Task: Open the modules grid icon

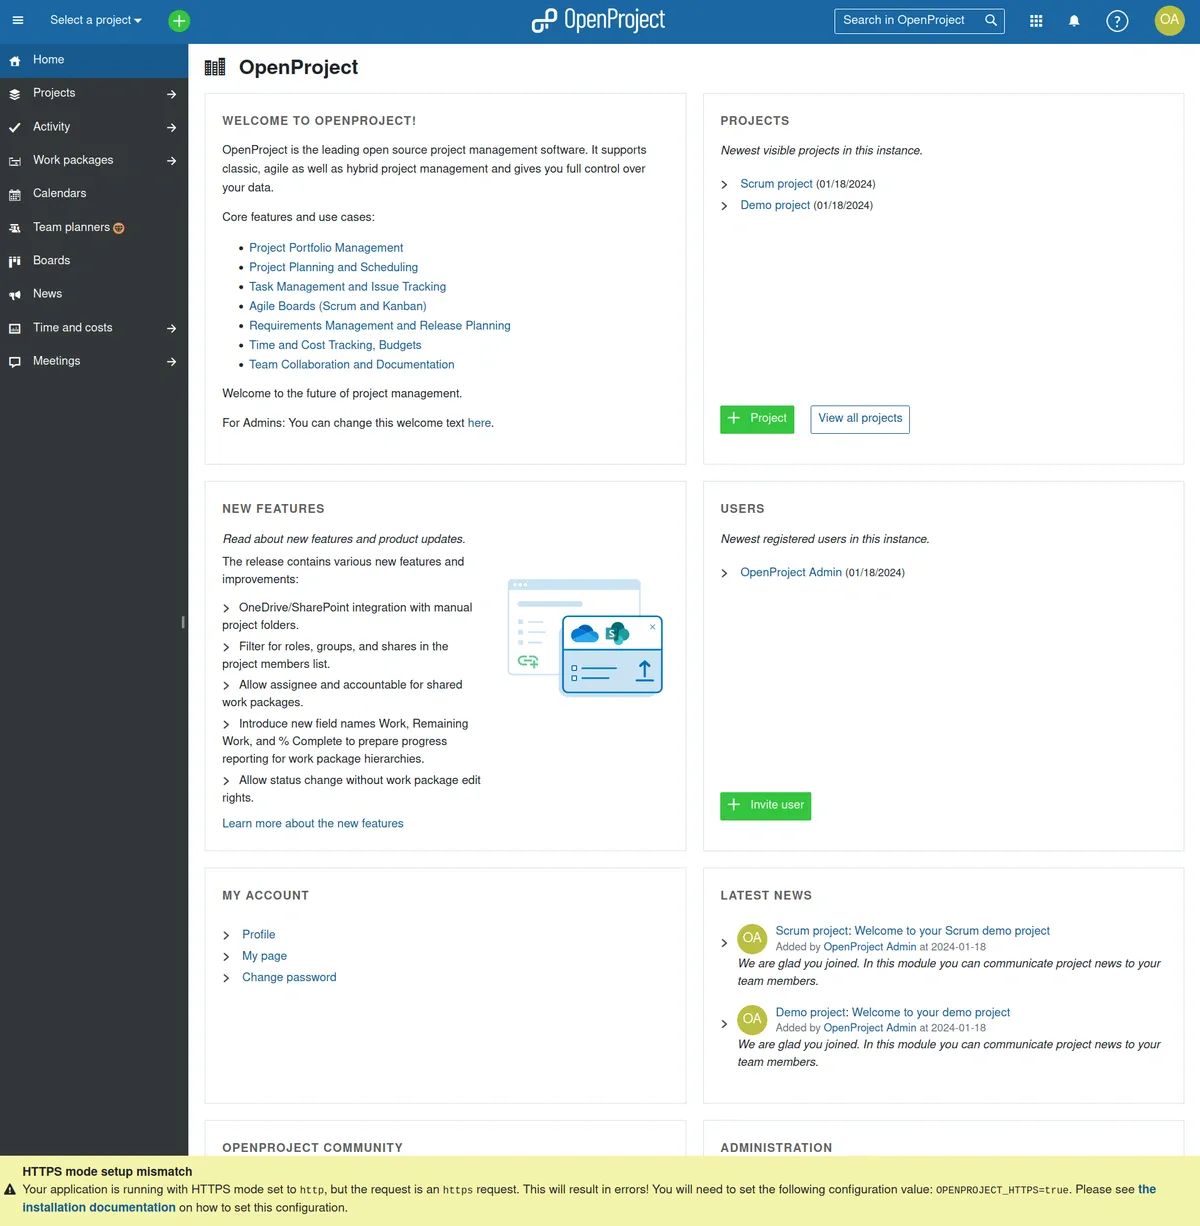Action: (x=1036, y=20)
